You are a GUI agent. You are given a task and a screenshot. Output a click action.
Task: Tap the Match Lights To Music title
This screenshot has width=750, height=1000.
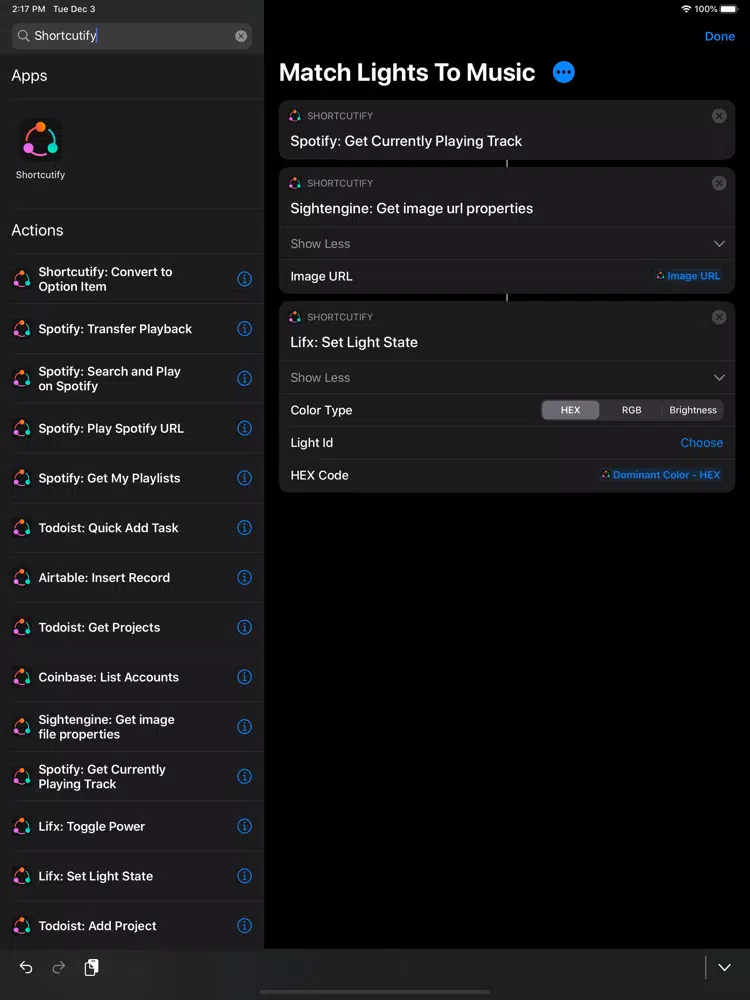click(407, 72)
